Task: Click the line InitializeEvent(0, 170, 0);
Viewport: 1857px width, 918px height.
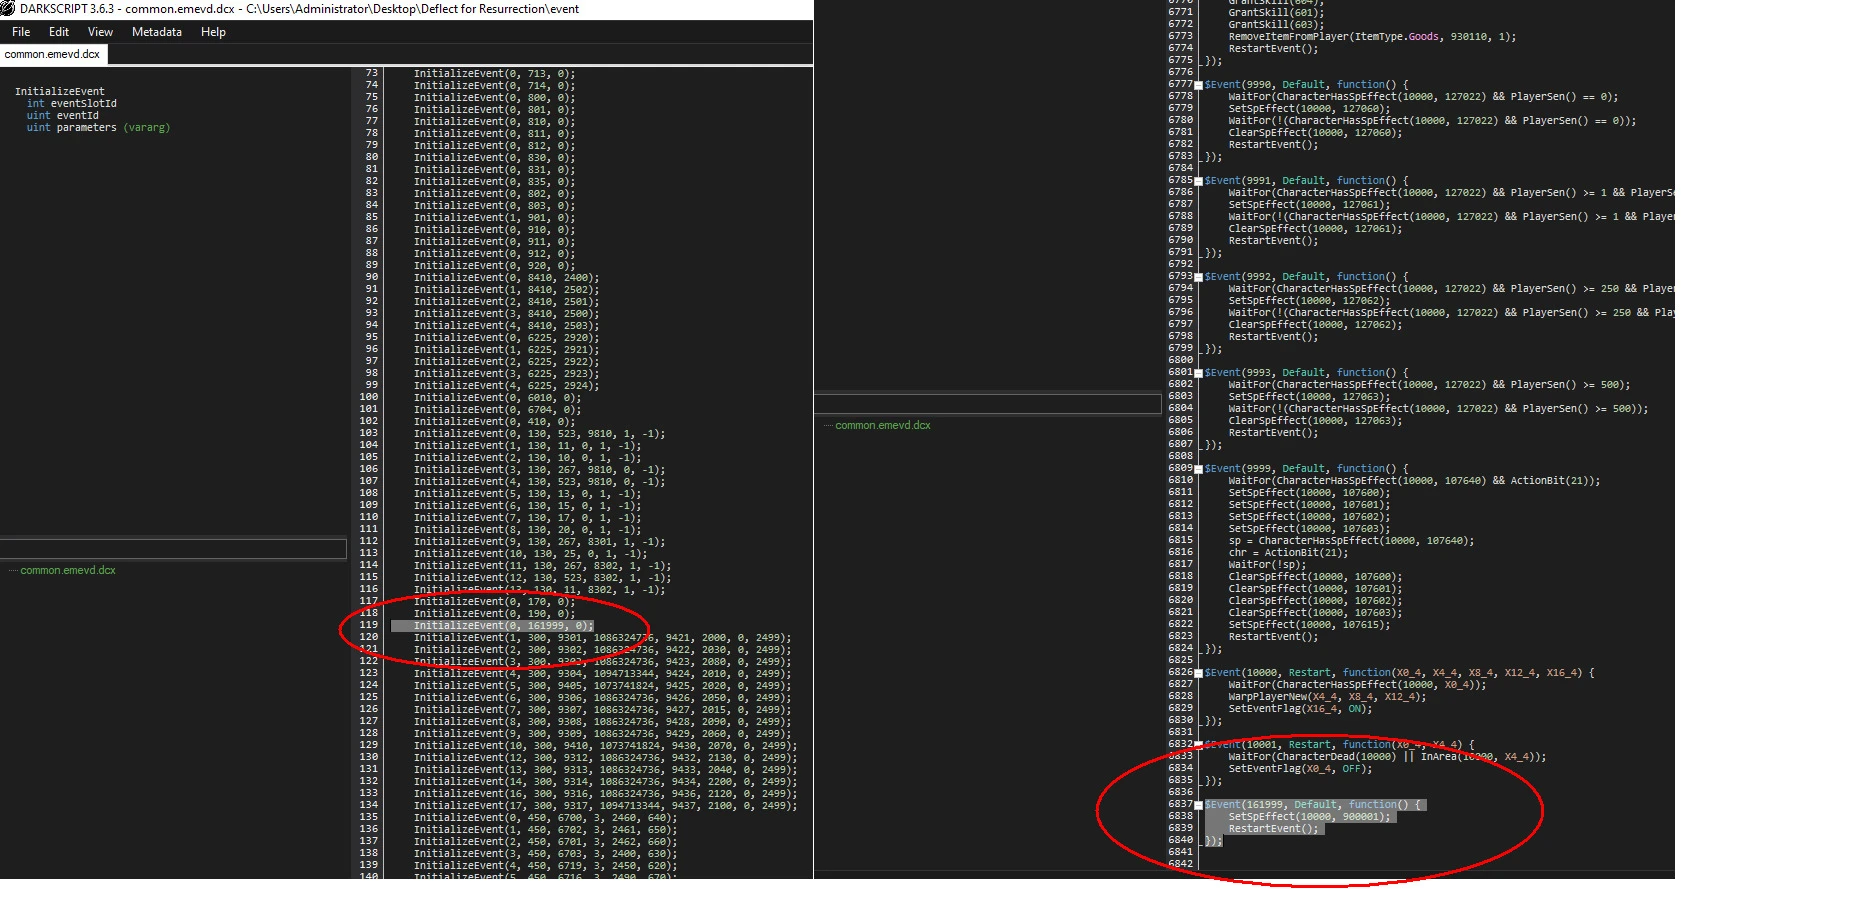Action: pyautogui.click(x=494, y=602)
